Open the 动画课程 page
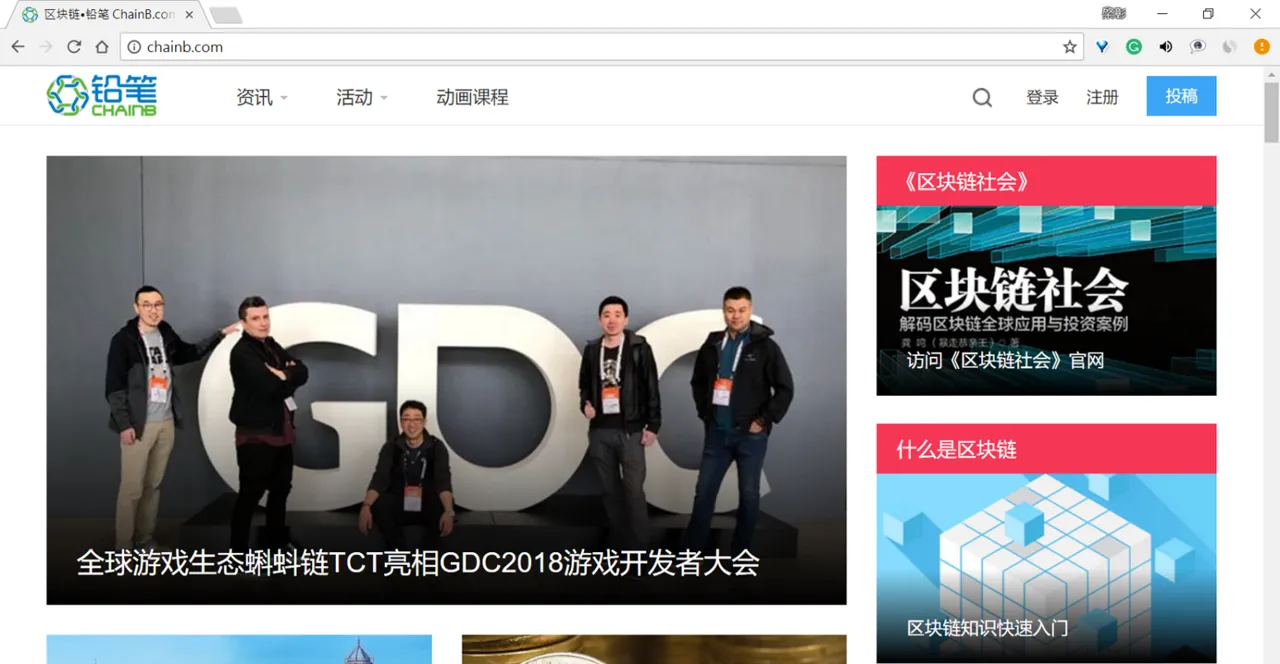 [472, 97]
